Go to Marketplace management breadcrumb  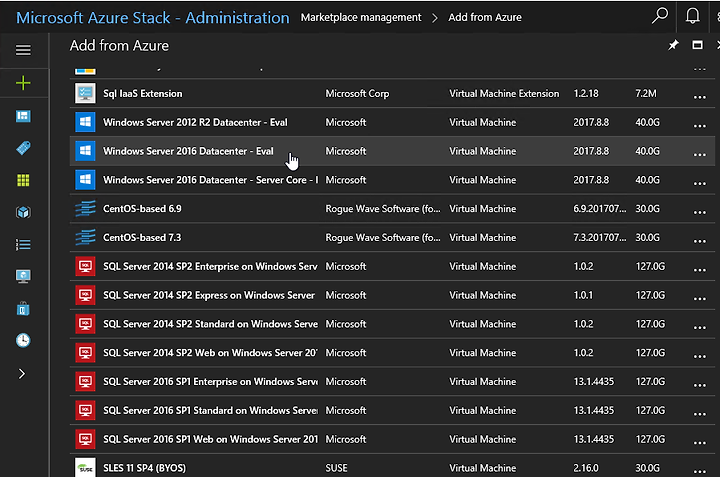361,17
